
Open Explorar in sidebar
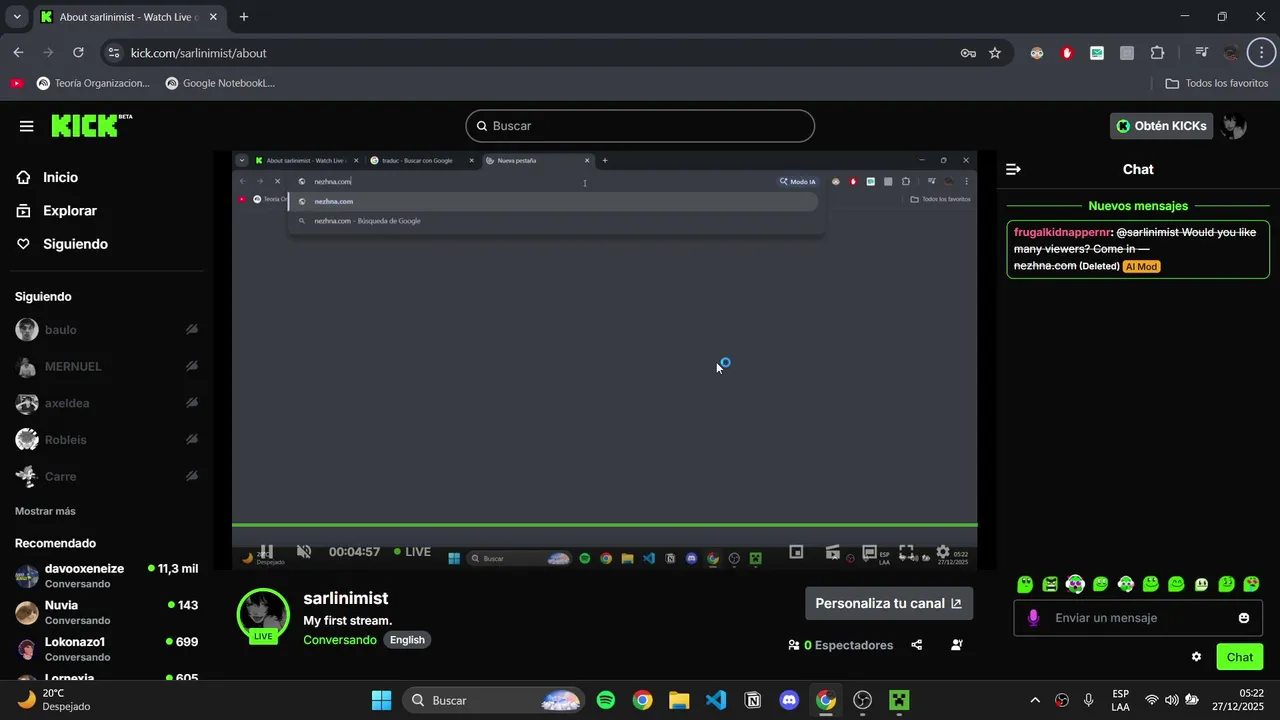(70, 211)
